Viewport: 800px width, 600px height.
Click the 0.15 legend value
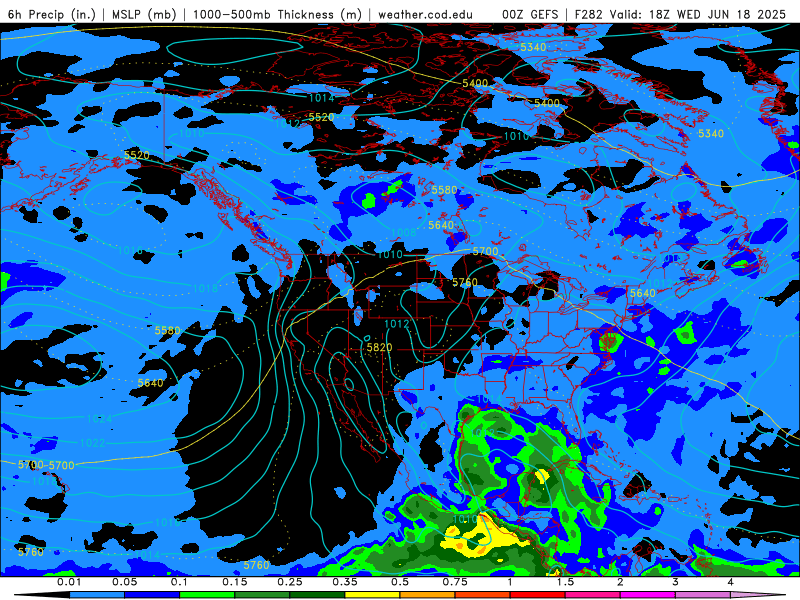235,582
